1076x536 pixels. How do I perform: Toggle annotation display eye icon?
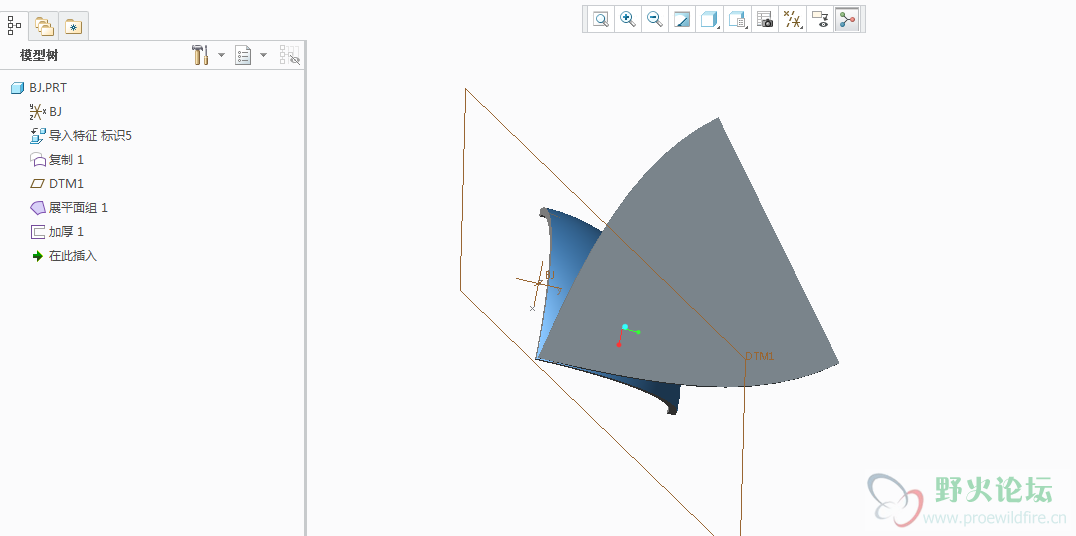[x=820, y=19]
